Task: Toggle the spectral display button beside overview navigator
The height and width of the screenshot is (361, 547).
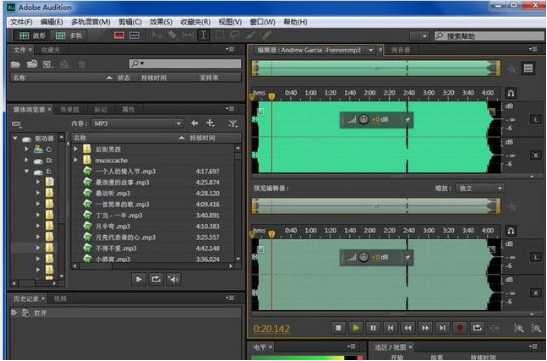Action: 528,68
